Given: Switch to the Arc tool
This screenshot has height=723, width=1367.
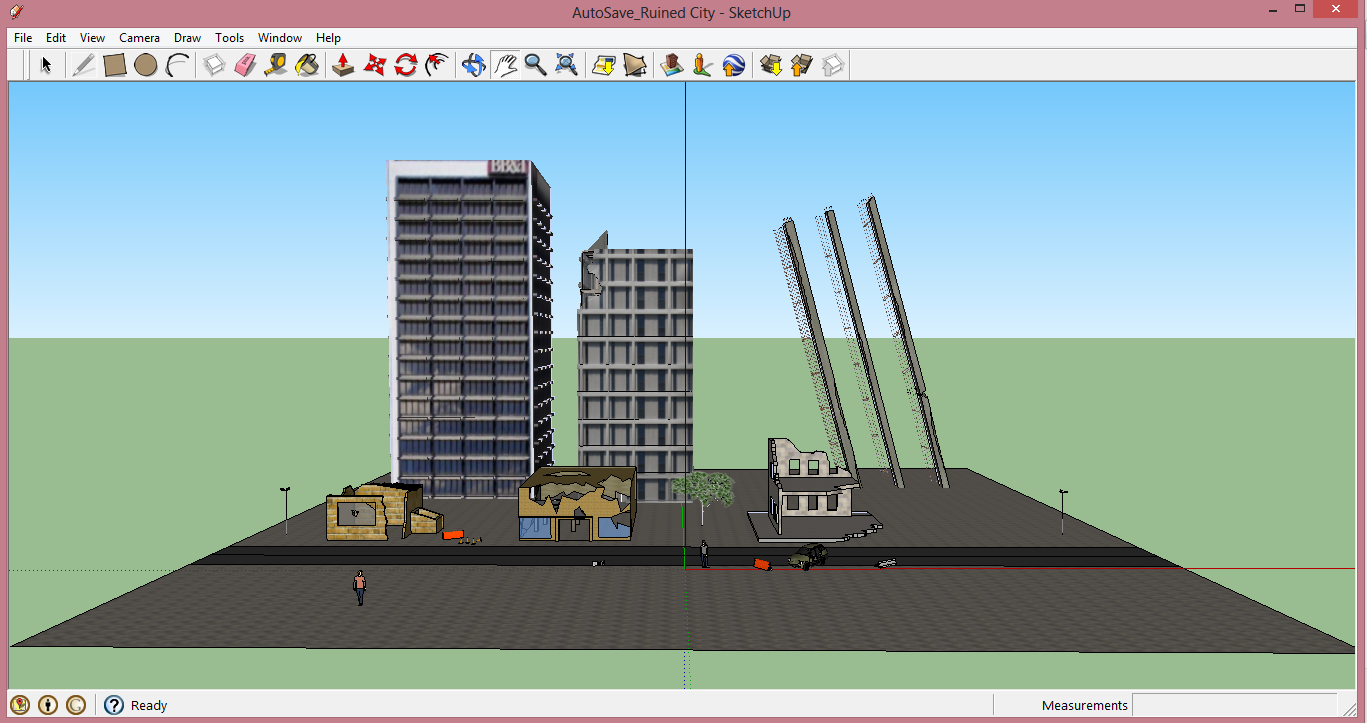Looking at the screenshot, I should pyautogui.click(x=178, y=64).
